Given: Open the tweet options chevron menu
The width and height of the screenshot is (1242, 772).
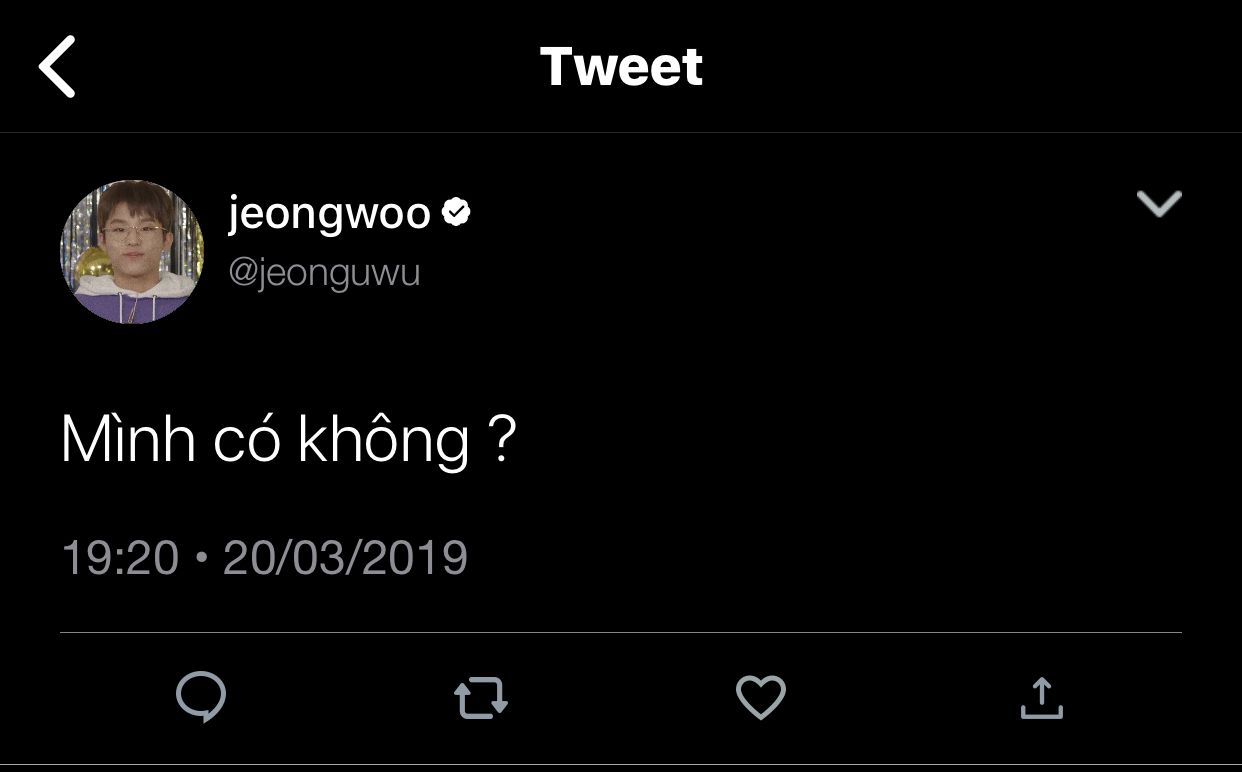Looking at the screenshot, I should [x=1159, y=204].
